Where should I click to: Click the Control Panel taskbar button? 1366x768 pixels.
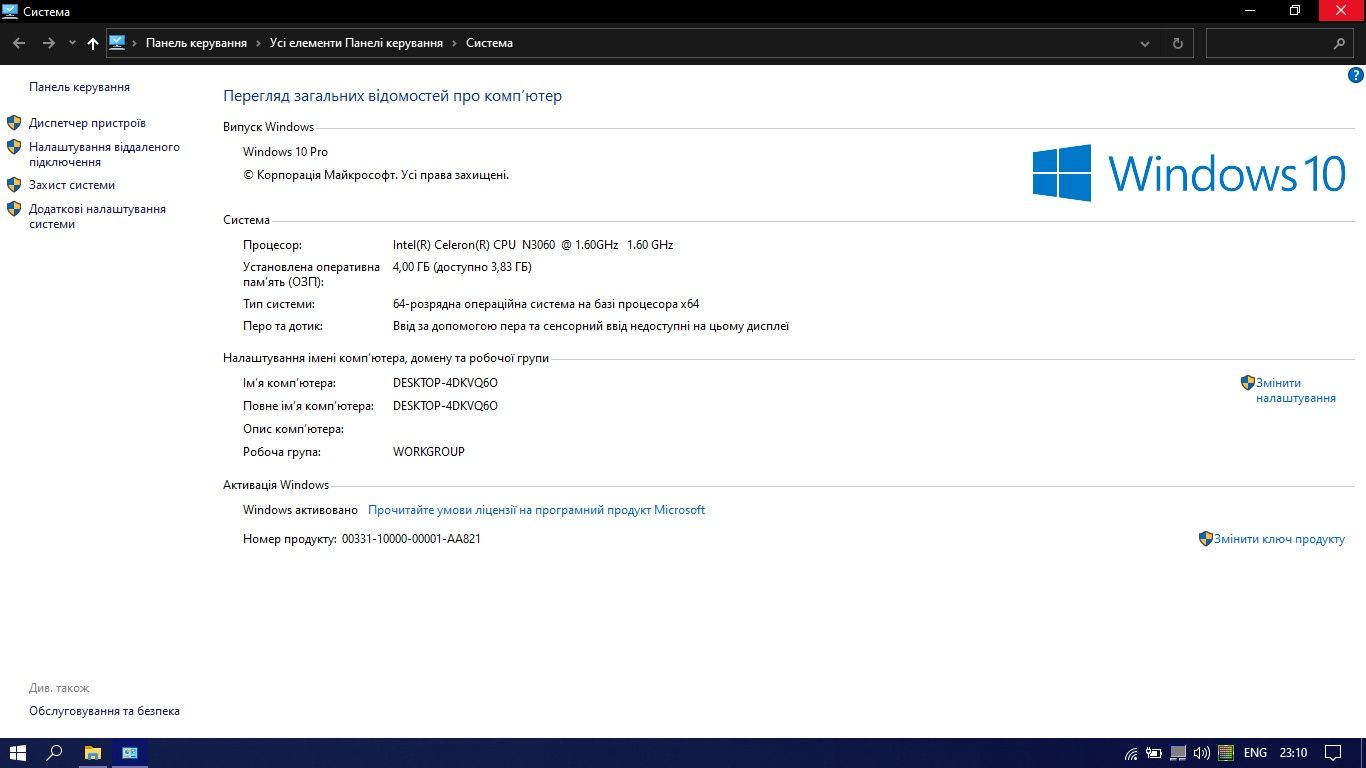[130, 753]
